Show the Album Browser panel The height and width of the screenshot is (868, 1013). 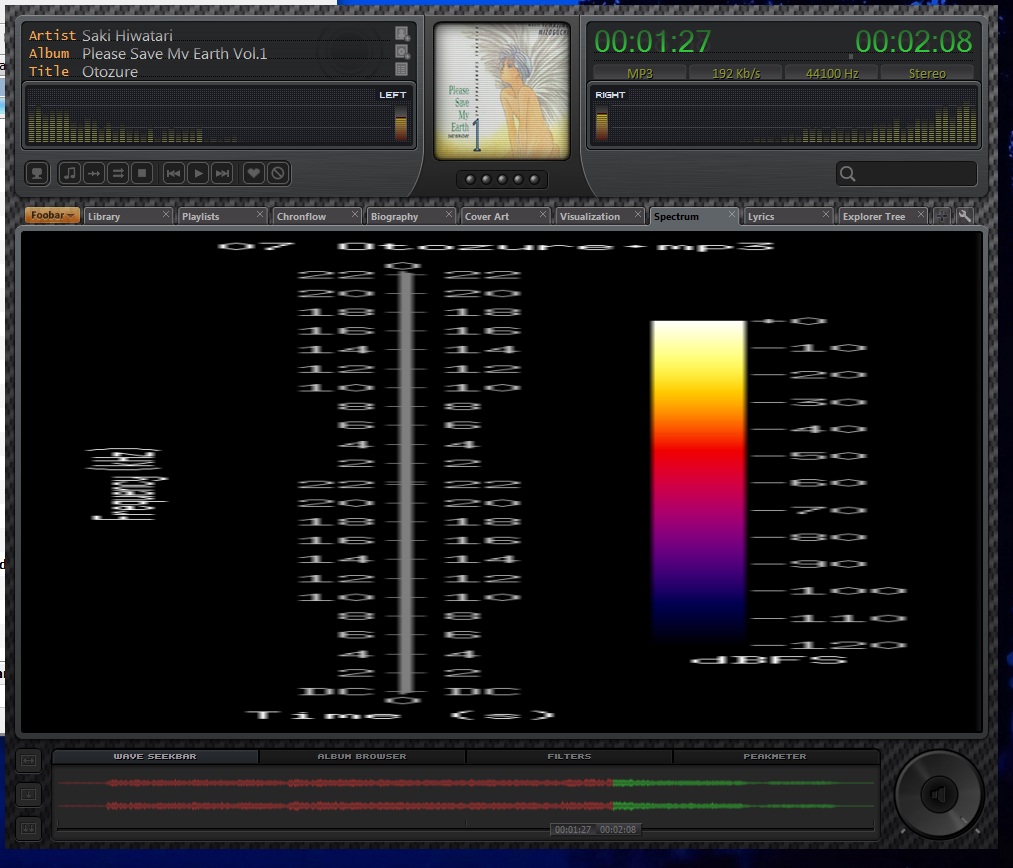[362, 757]
